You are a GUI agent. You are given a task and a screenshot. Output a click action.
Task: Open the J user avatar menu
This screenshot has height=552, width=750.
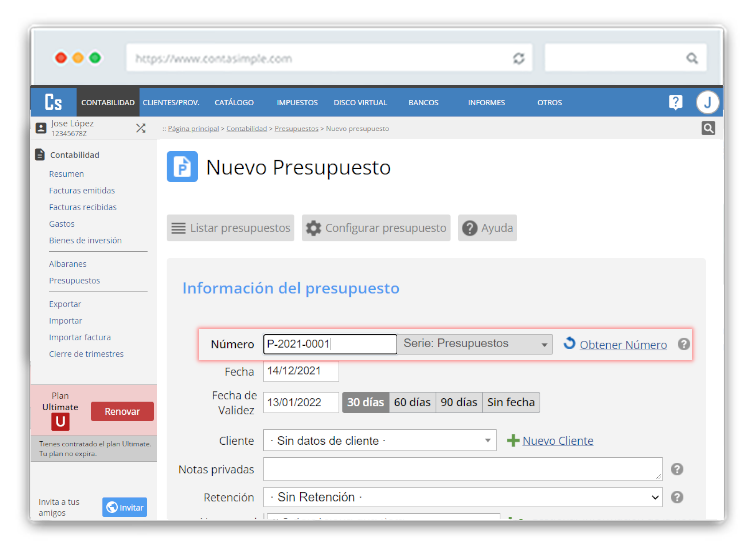point(707,102)
